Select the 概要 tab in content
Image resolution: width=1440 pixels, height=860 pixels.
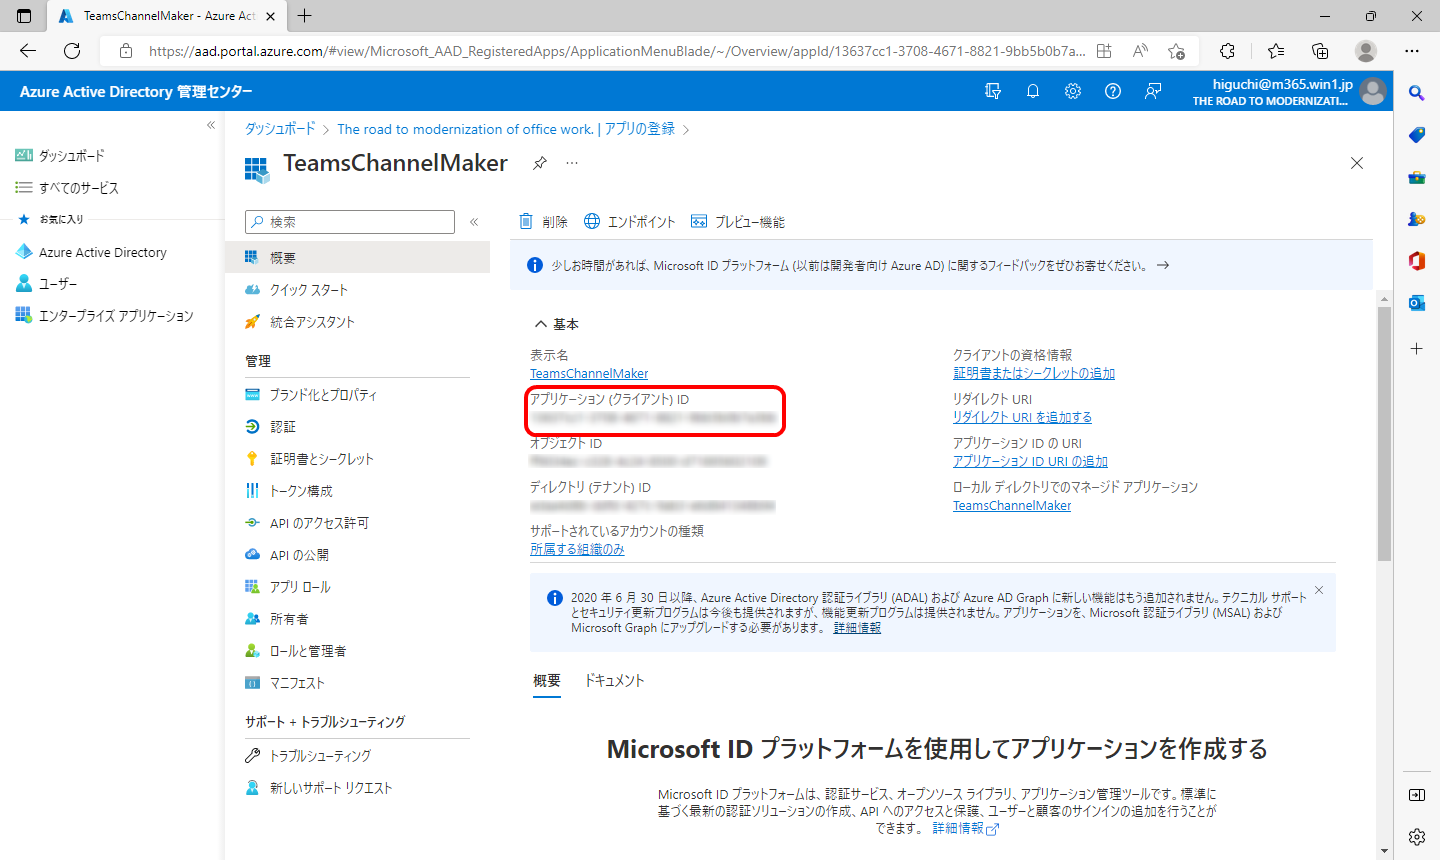pos(547,681)
